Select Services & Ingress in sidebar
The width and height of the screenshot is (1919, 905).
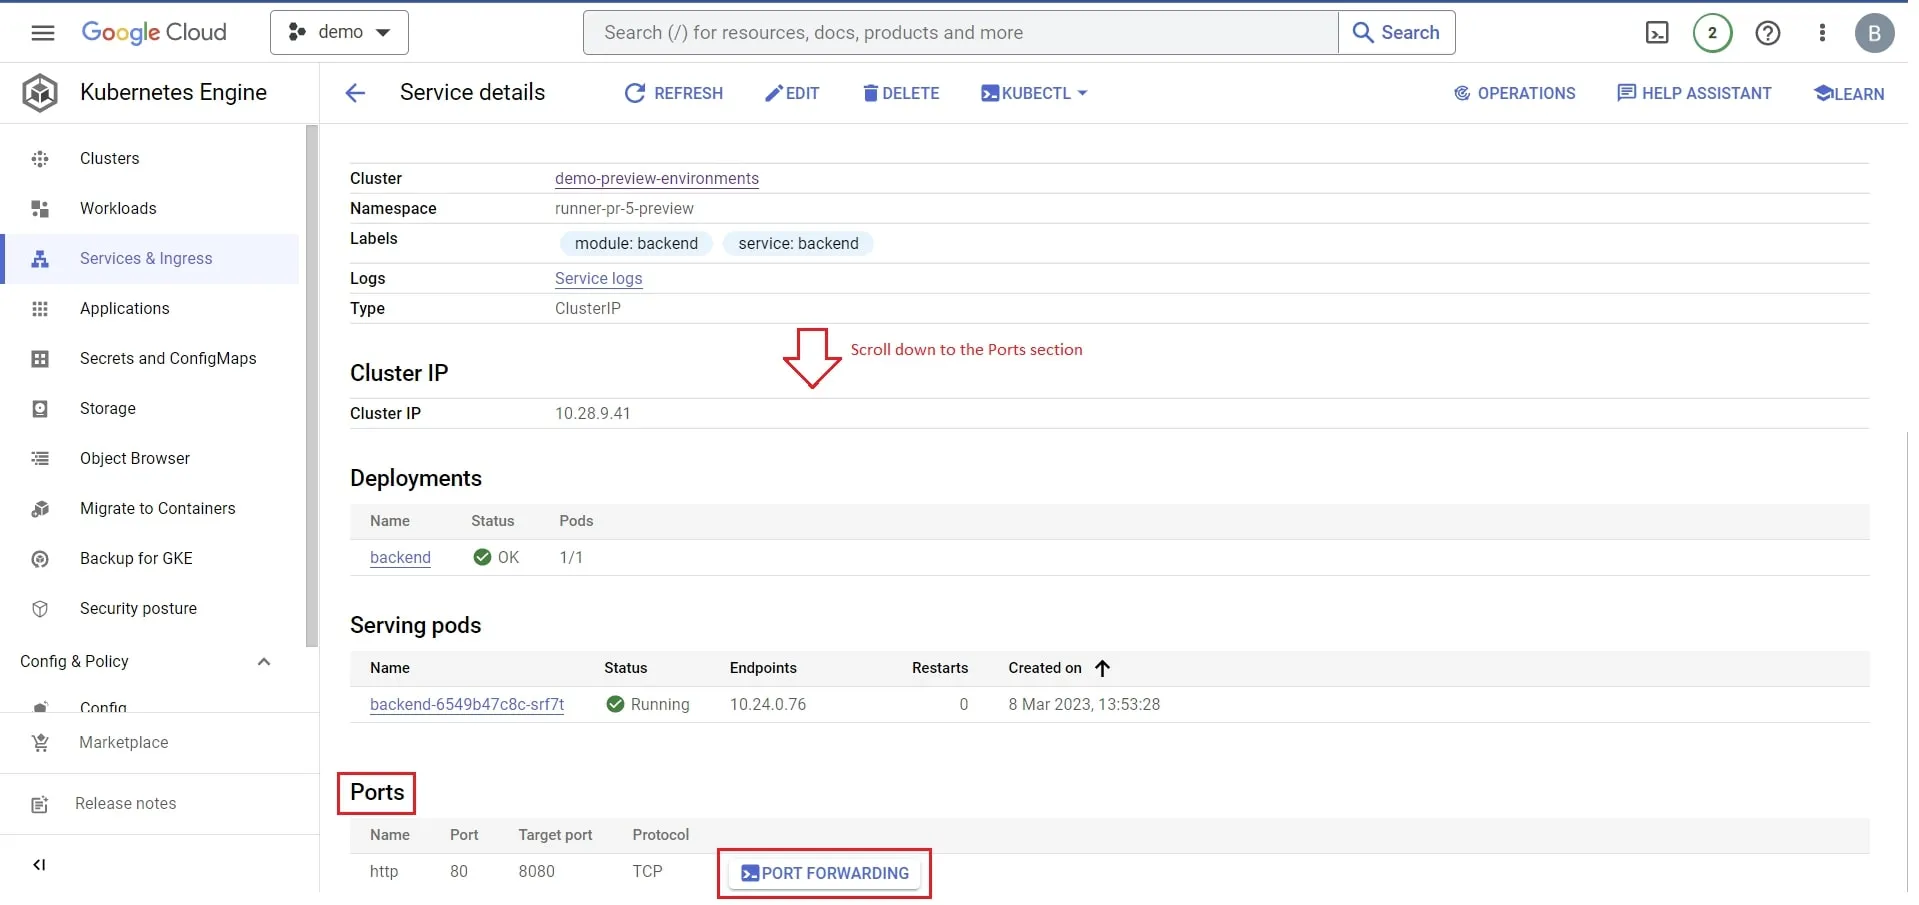tap(145, 258)
